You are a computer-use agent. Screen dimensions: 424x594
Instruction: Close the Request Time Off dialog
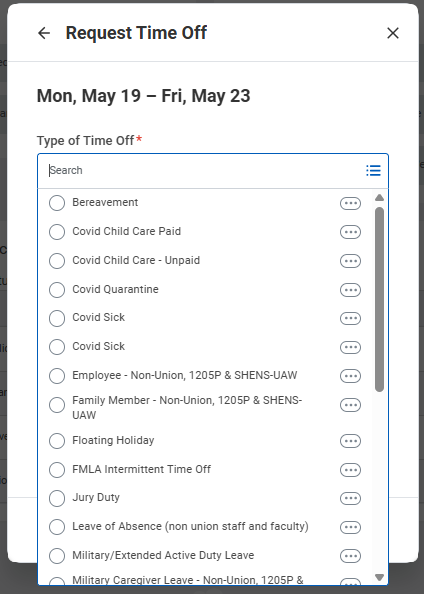[393, 33]
